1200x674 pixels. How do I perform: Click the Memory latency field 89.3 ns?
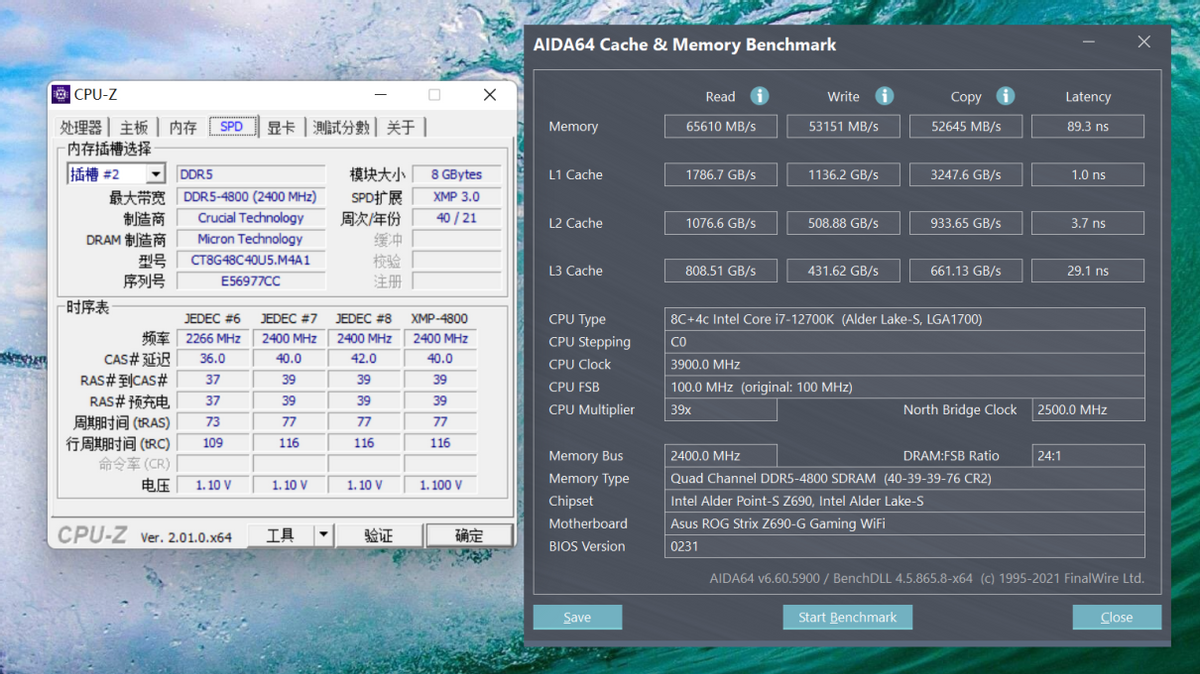click(x=1088, y=126)
